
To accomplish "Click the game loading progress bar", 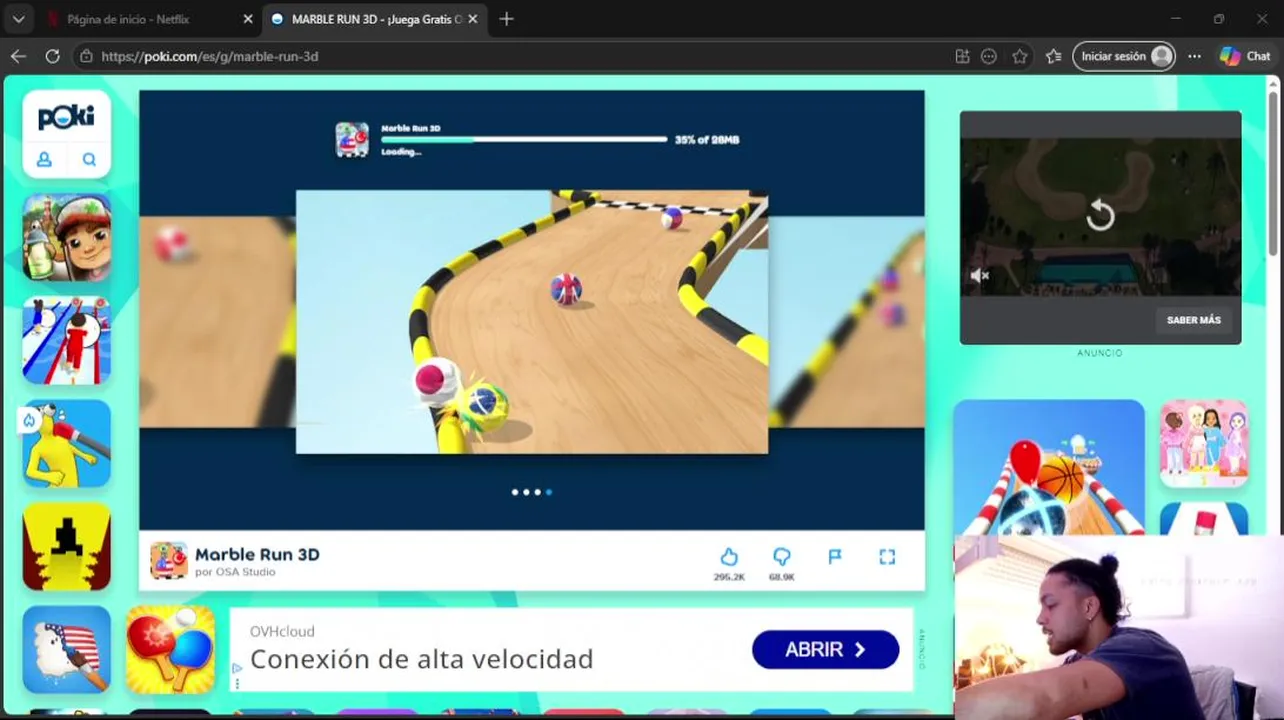I will pyautogui.click(x=524, y=140).
